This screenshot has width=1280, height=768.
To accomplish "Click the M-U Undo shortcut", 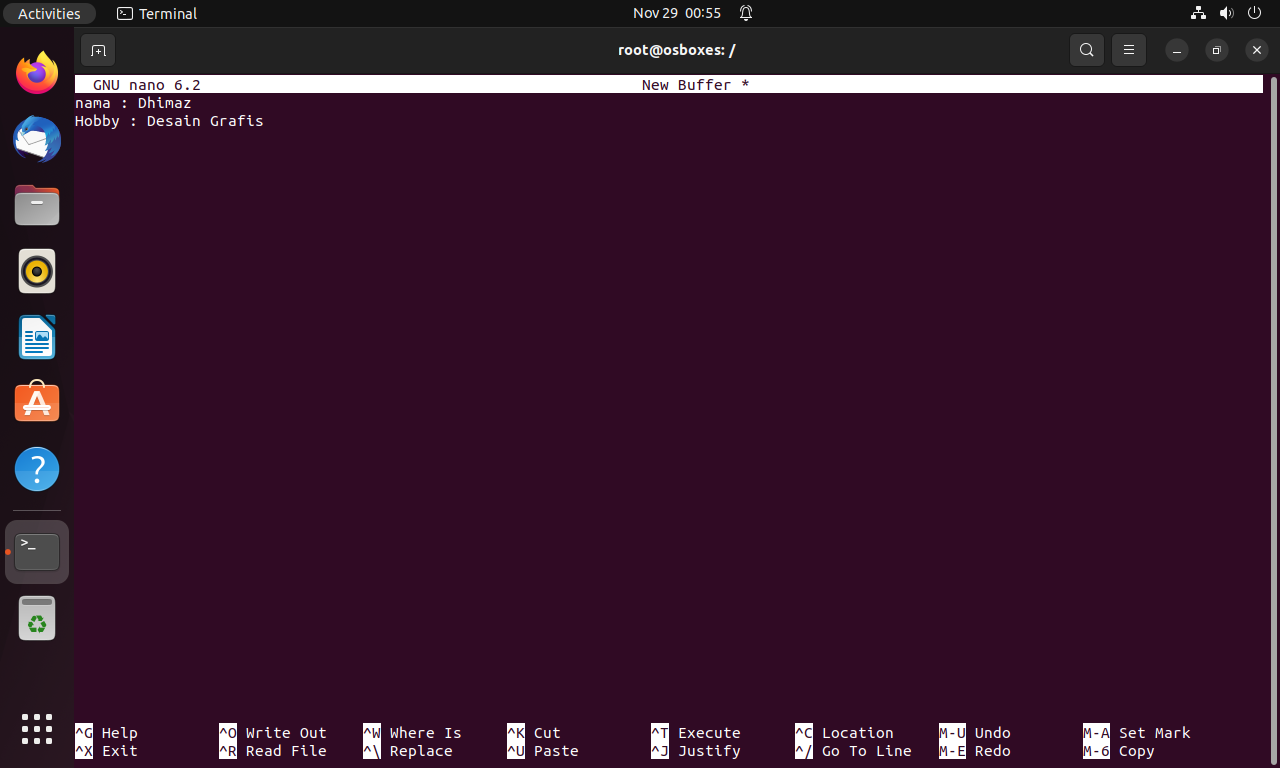I will coord(975,733).
